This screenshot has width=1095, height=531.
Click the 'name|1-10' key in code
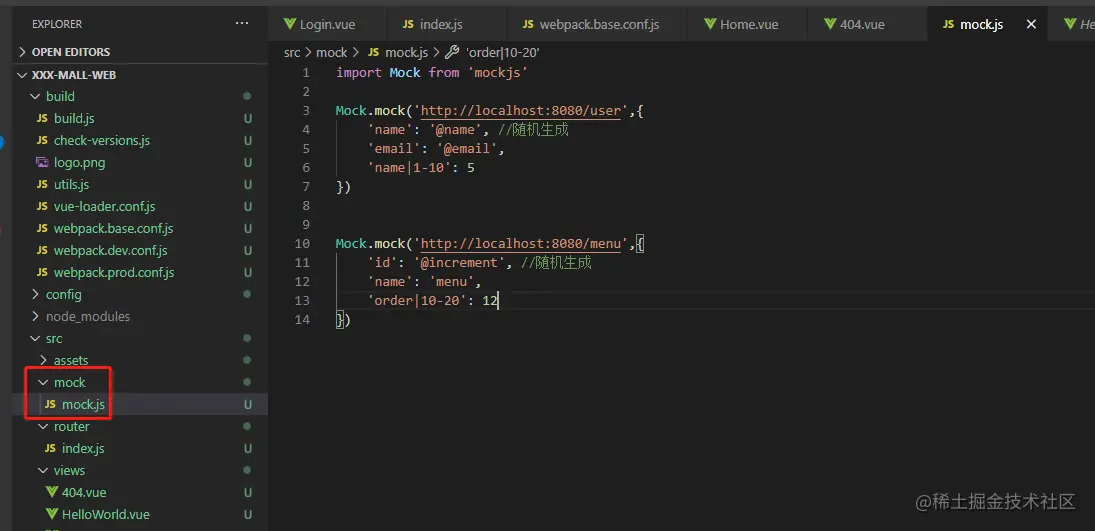point(409,168)
